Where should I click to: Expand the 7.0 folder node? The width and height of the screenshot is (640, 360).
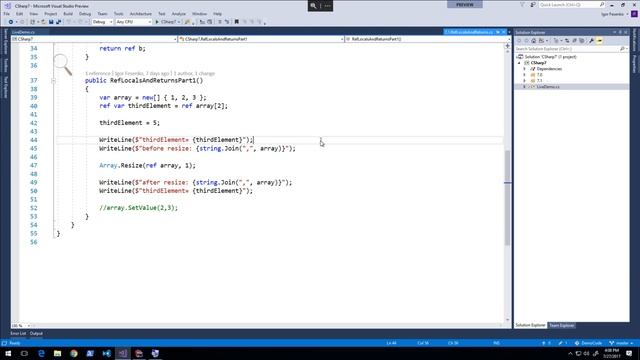click(x=524, y=75)
